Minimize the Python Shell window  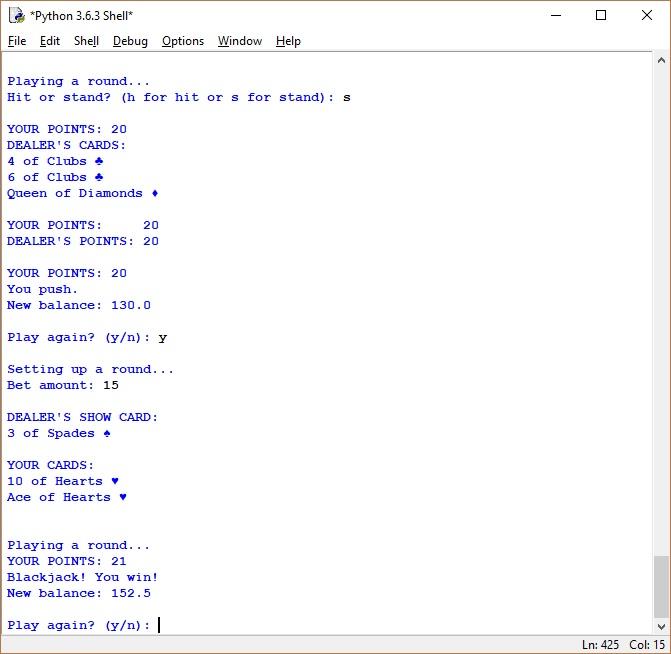click(x=556, y=15)
